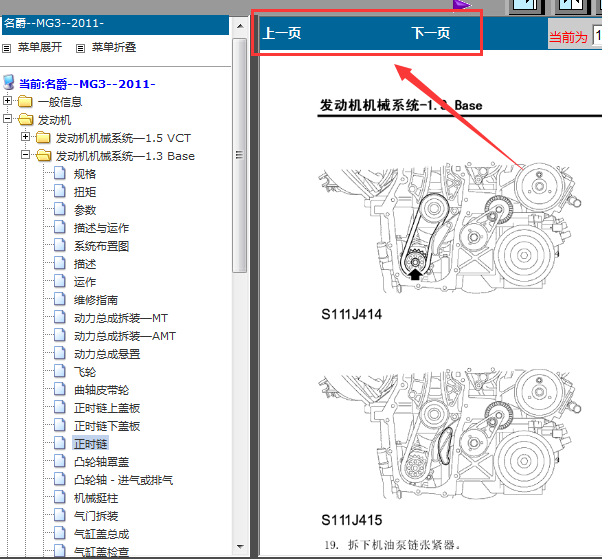
Task: Click the 菜单展开 link text
Action: [x=40, y=47]
